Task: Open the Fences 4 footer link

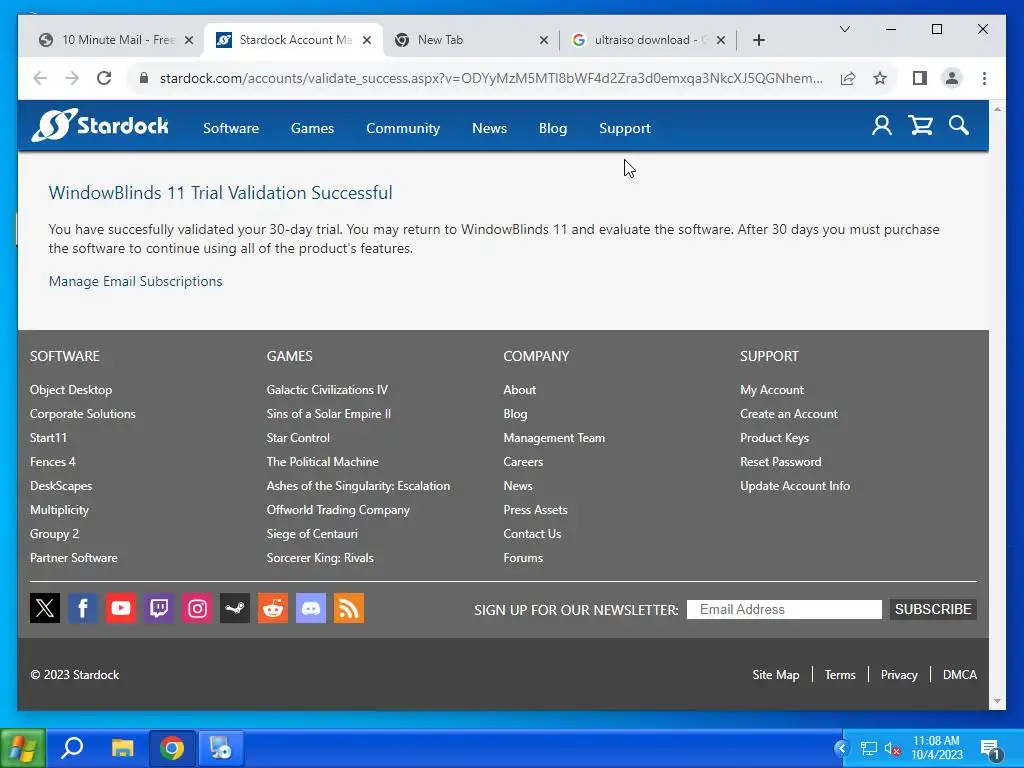Action: tap(52, 461)
